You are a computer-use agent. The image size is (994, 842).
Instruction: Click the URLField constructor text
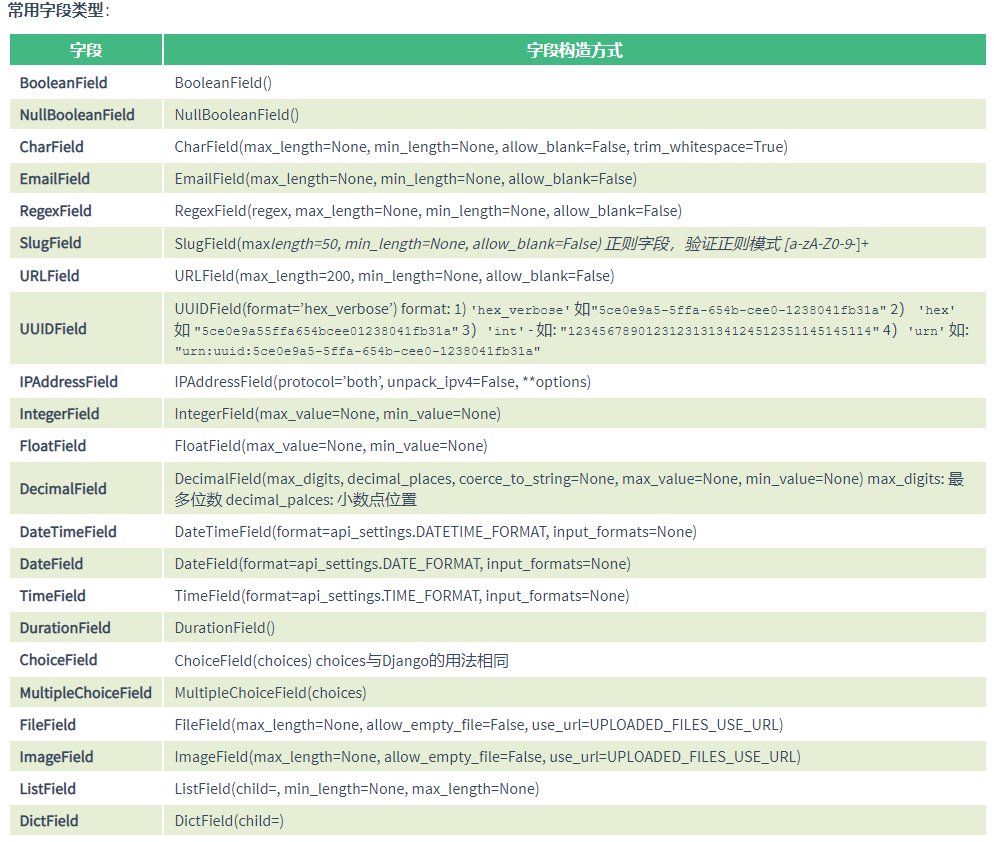tap(394, 276)
